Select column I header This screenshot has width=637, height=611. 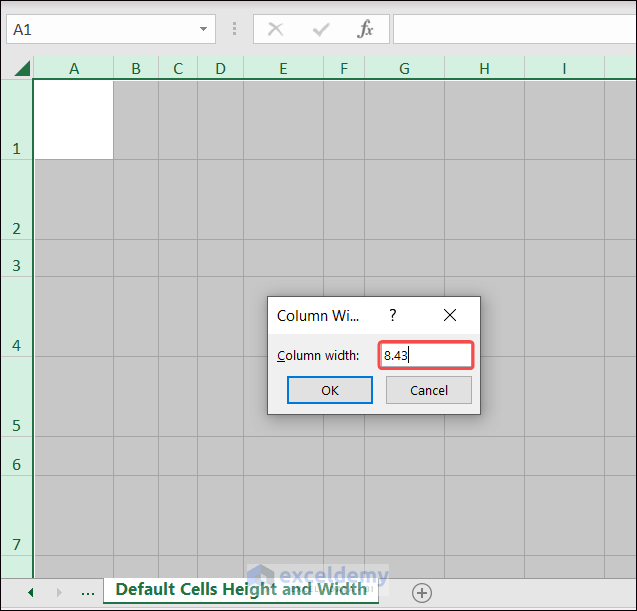[564, 68]
